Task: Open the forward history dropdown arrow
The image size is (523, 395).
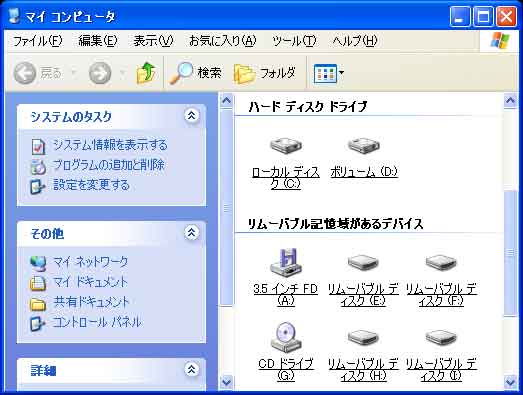Action: click(x=122, y=72)
